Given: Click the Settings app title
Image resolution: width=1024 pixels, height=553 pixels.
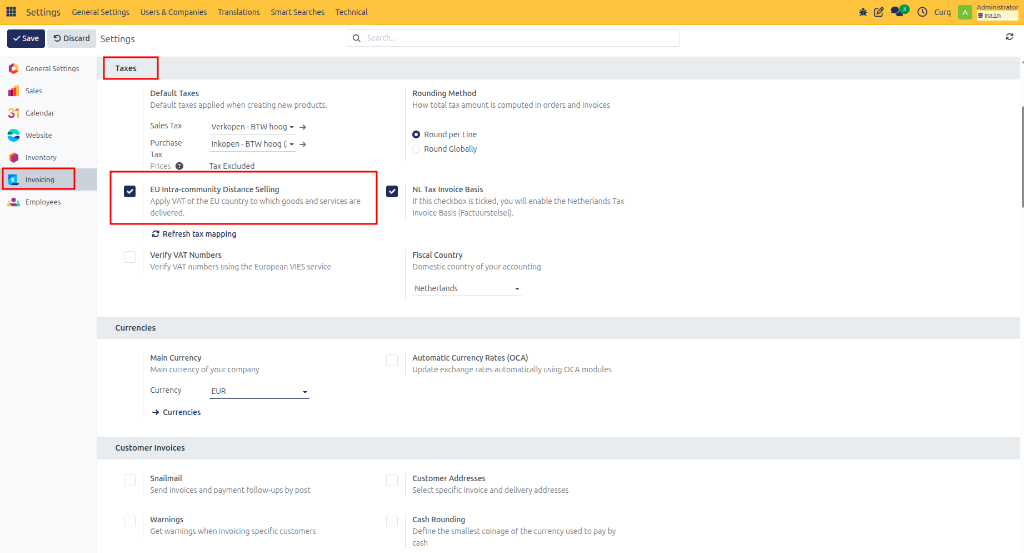Looking at the screenshot, I should (x=43, y=12).
